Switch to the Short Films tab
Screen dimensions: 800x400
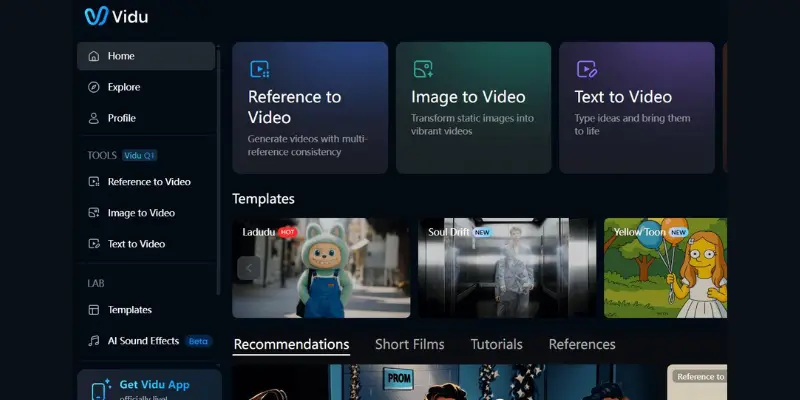[410, 344]
